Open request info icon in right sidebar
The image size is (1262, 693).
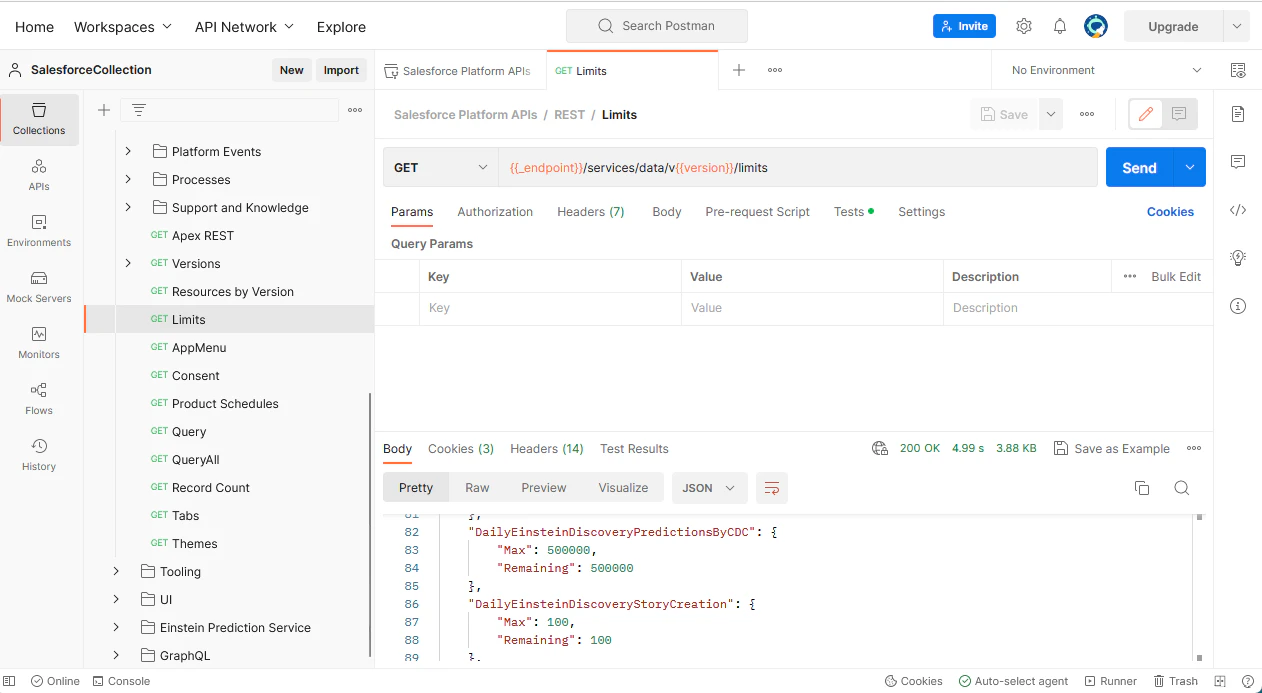click(x=1238, y=306)
